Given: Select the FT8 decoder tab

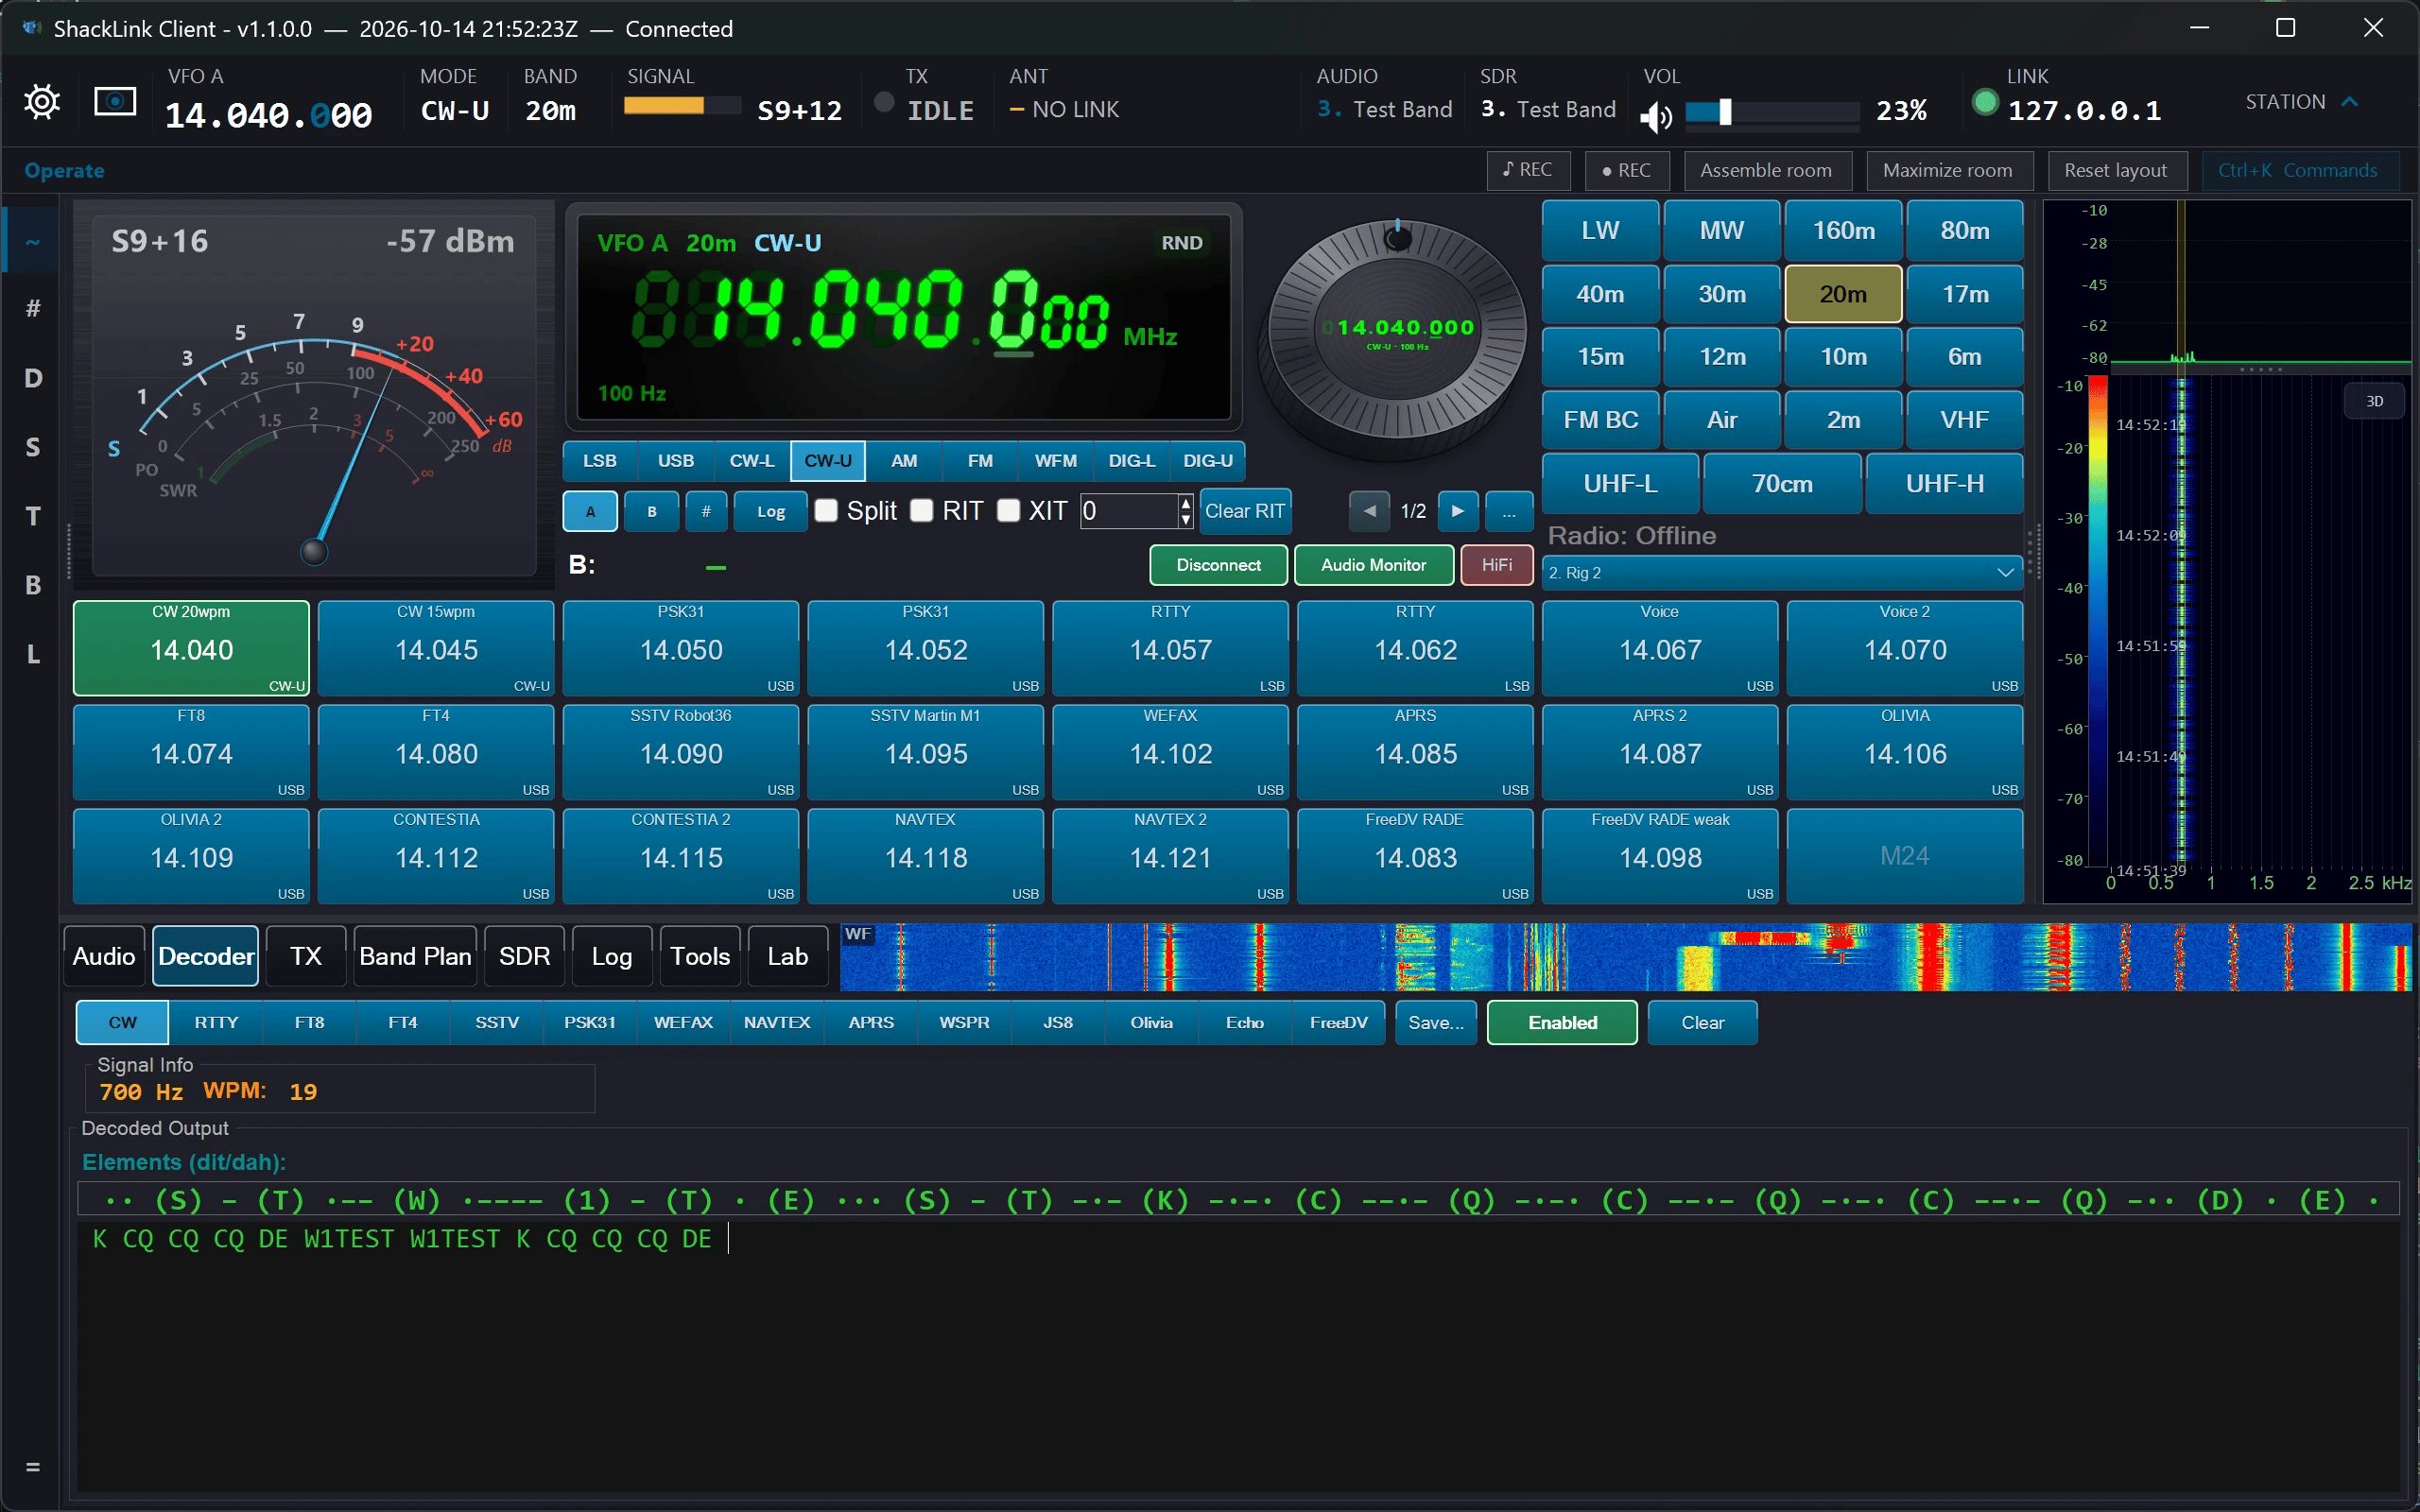Looking at the screenshot, I should [309, 1022].
